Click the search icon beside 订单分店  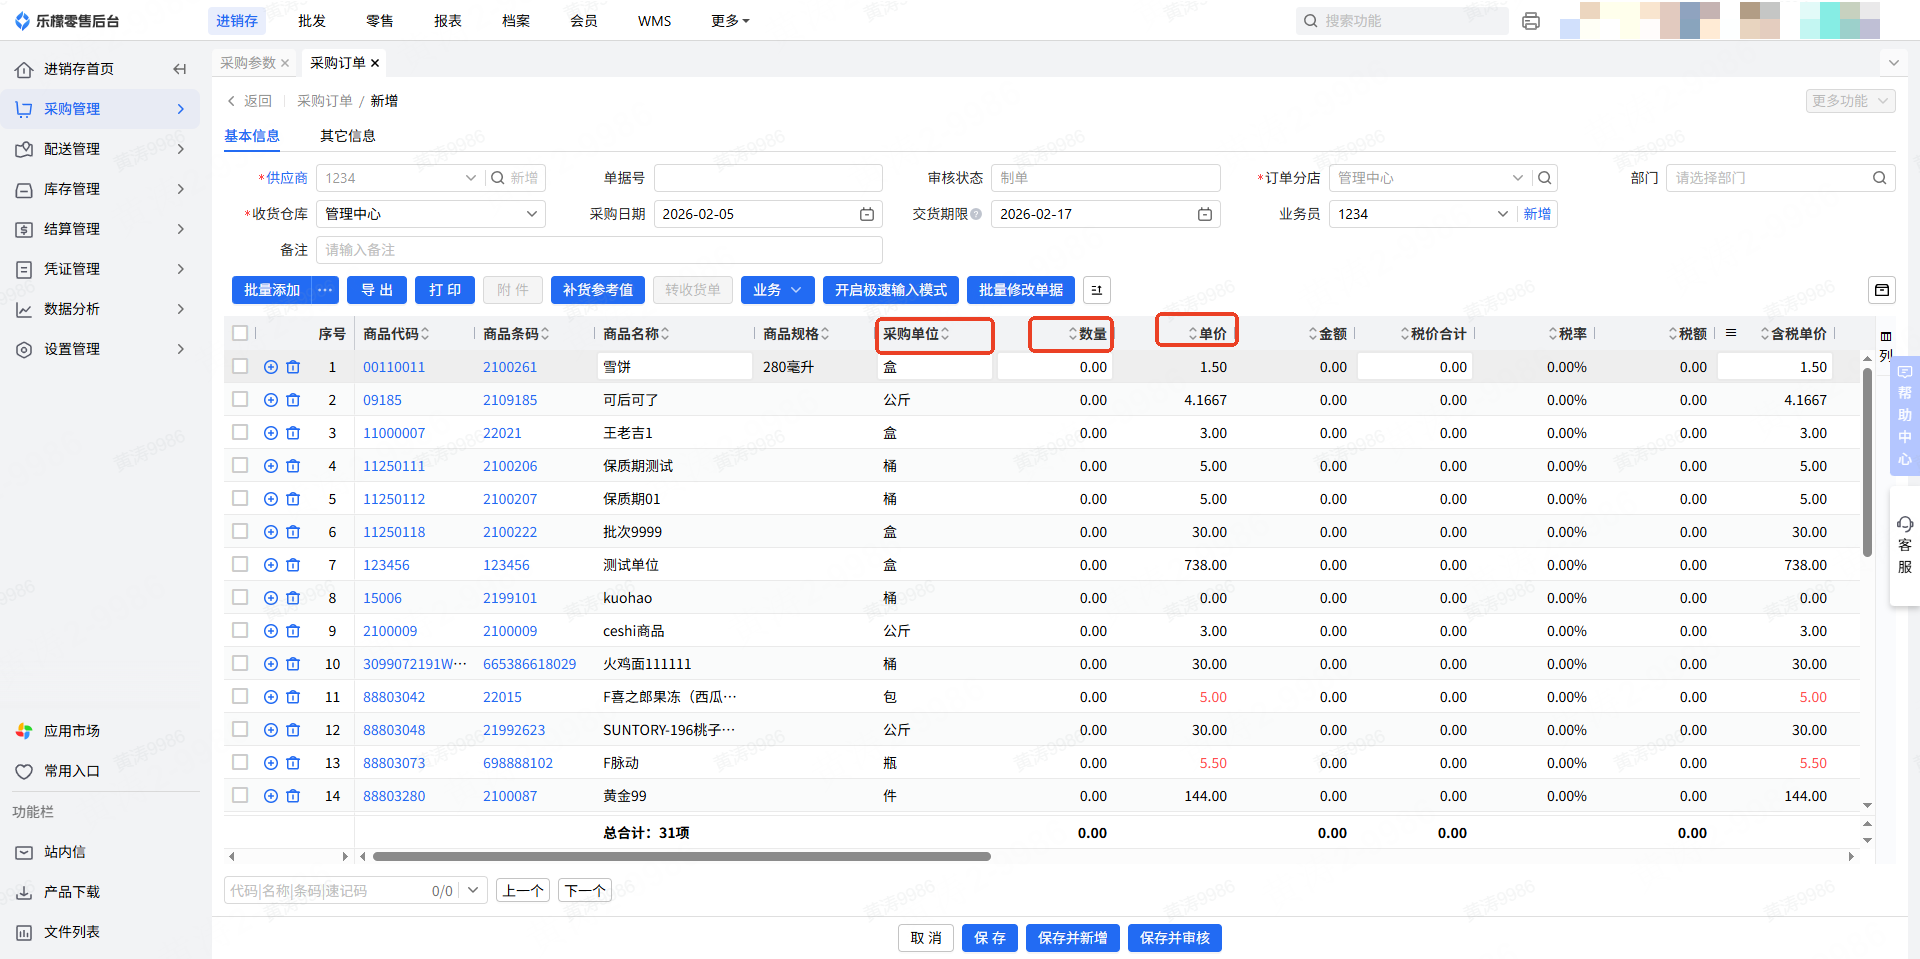[x=1545, y=178]
